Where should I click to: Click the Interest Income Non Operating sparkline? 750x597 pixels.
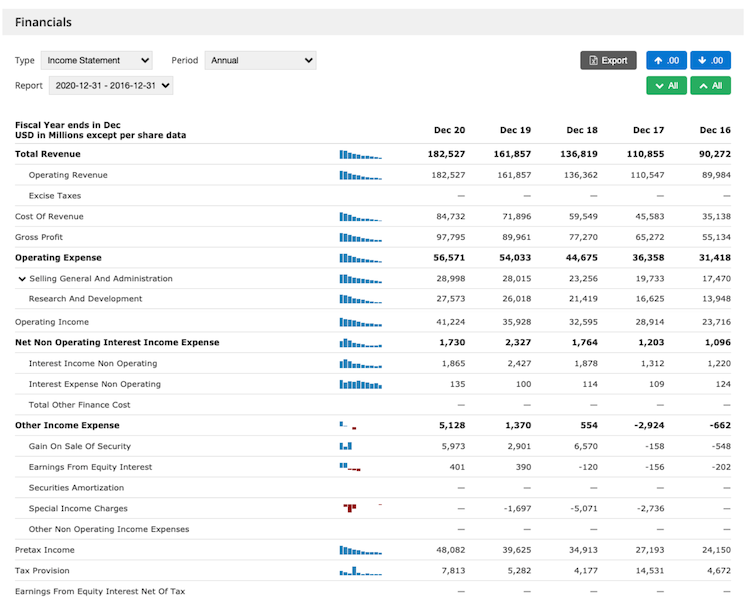point(361,364)
